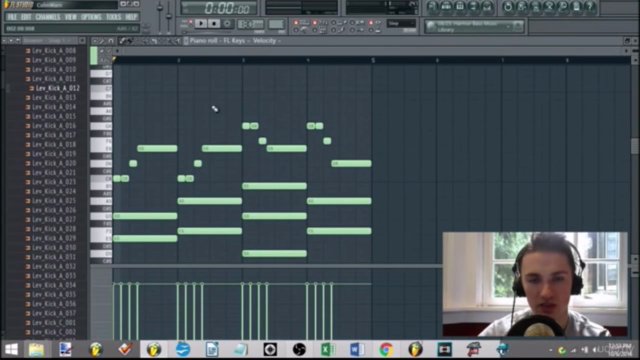Screen dimensions: 640x360
Task: Click the Record button in transport
Action: point(227,23)
